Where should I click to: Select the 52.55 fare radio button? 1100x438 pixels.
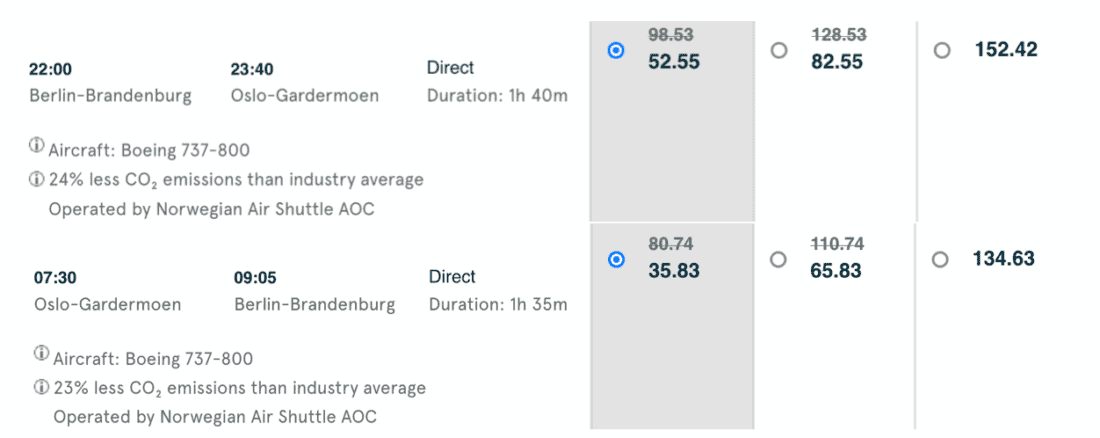pyautogui.click(x=616, y=49)
